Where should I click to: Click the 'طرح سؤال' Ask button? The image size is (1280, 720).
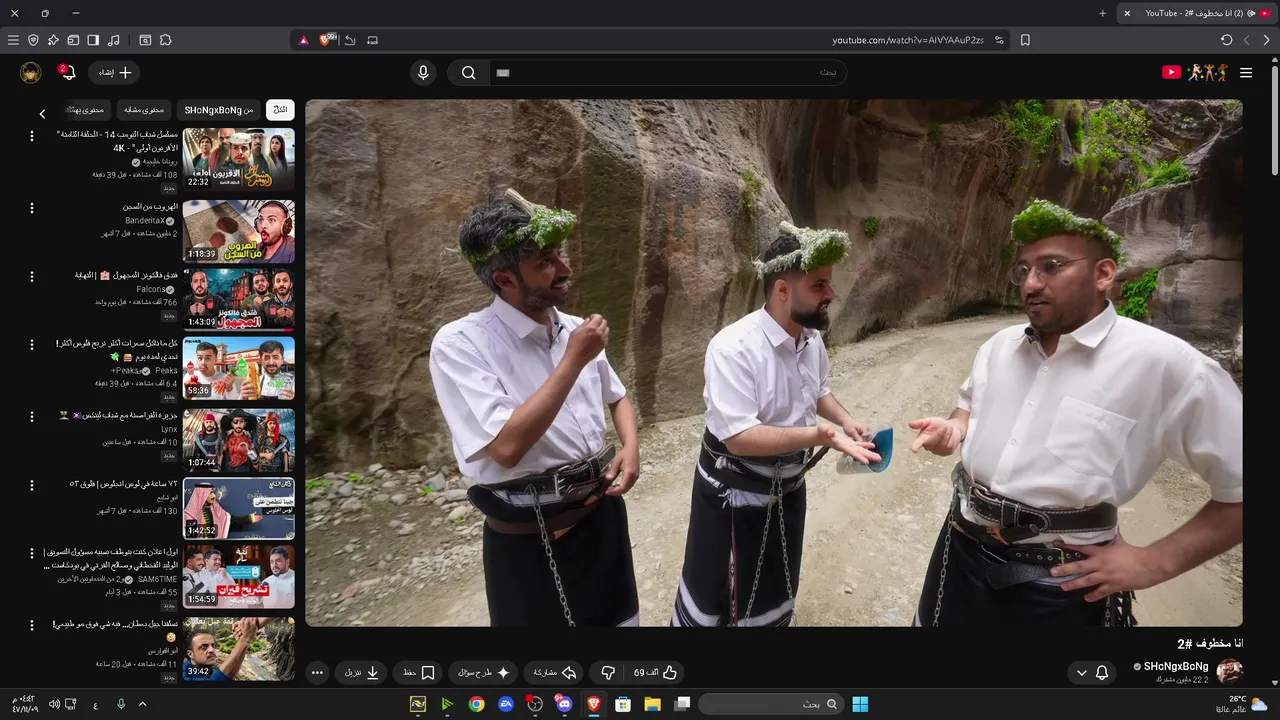(x=484, y=673)
